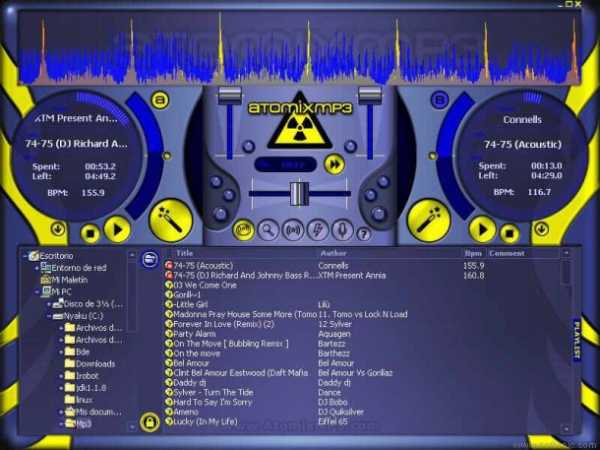Click the round knob beside the left volume fader
Screen dimensions: 600x450
pyautogui.click(x=248, y=146)
